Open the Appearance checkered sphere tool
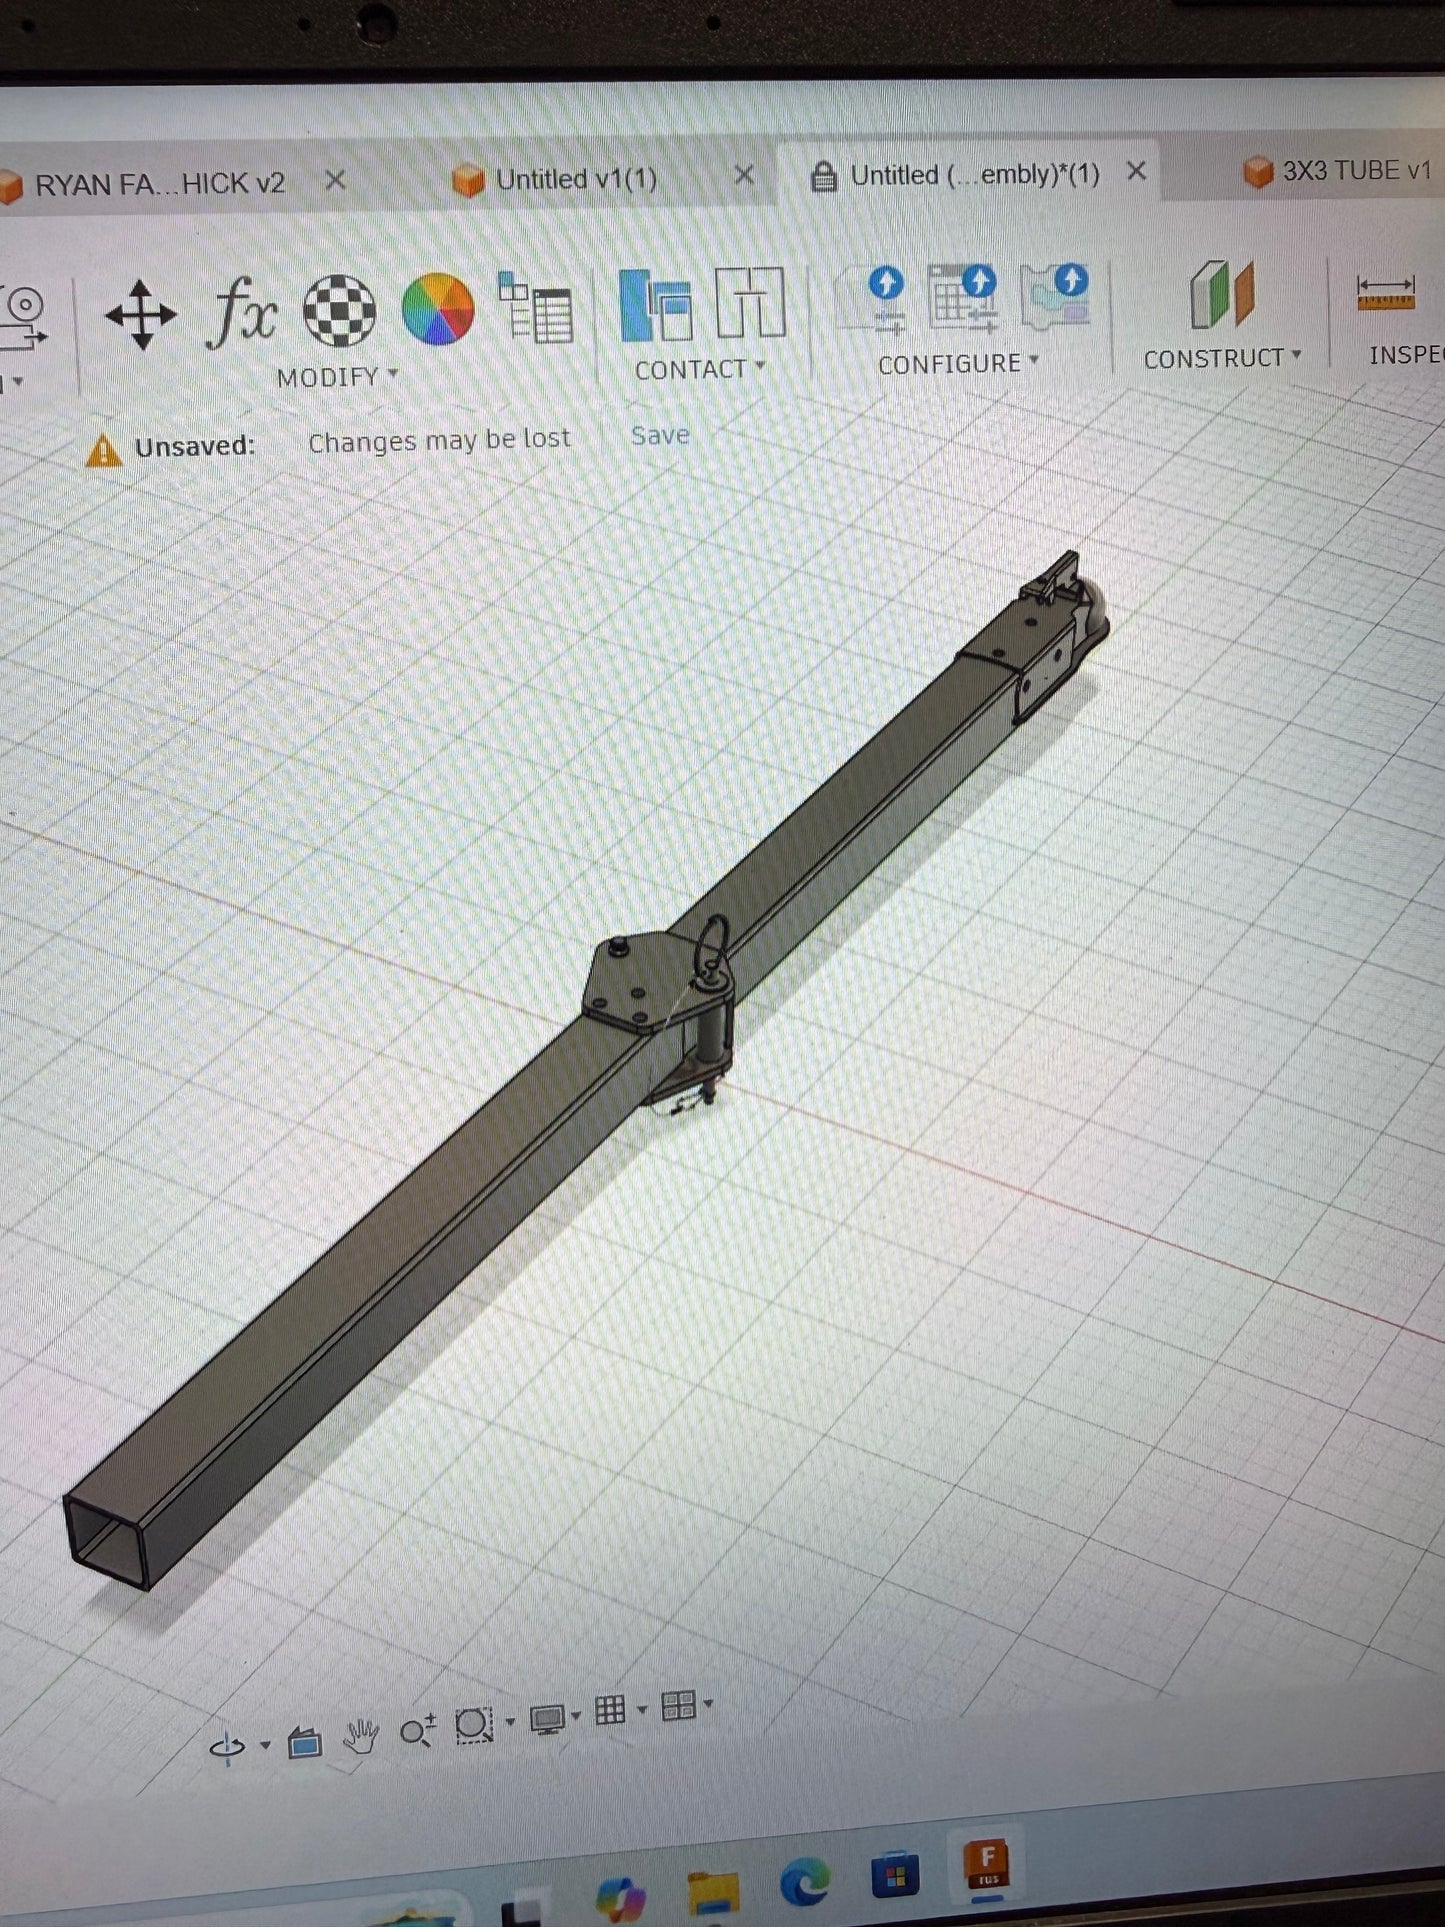The height and width of the screenshot is (1927, 1445). pyautogui.click(x=339, y=310)
